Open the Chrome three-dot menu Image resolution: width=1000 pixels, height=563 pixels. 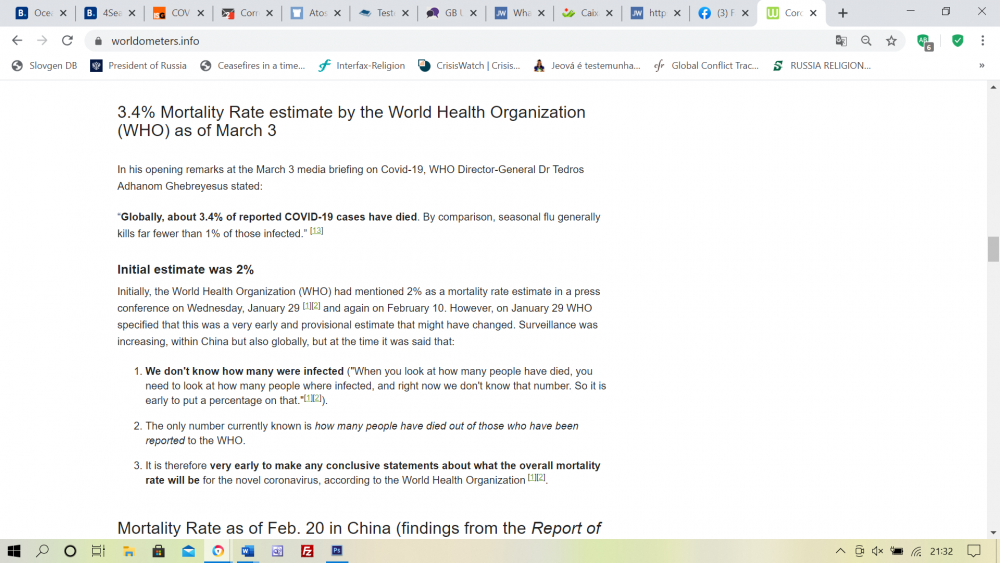(985, 41)
